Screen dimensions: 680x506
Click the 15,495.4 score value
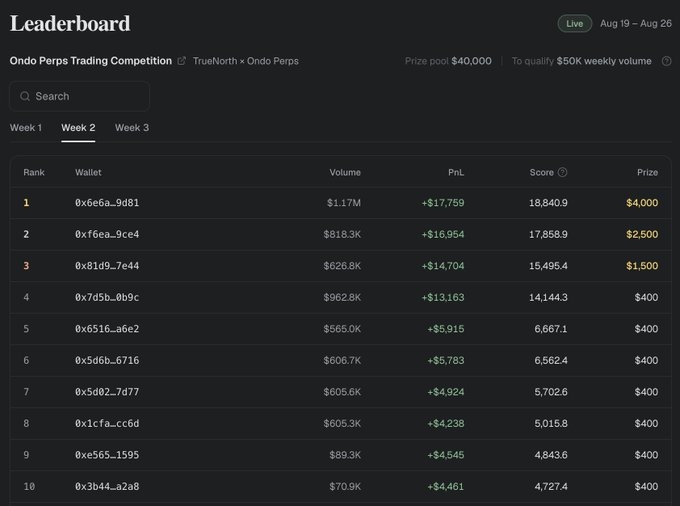pos(548,266)
